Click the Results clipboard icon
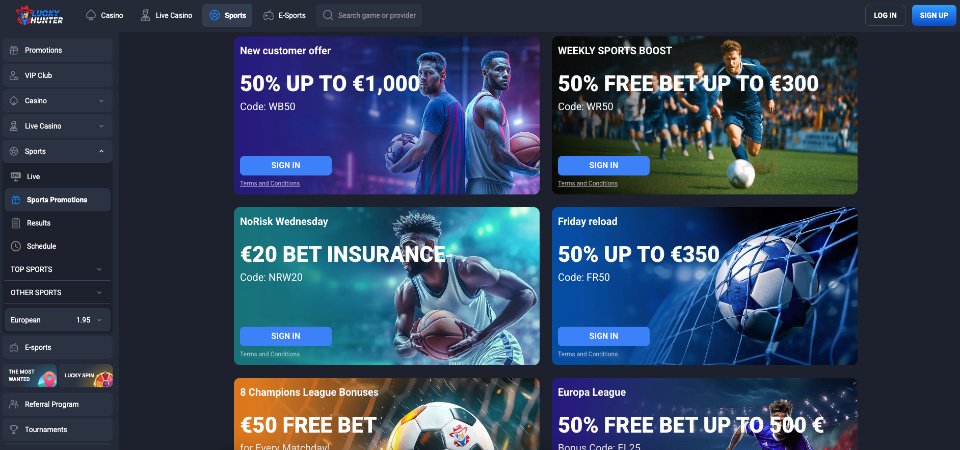The width and height of the screenshot is (960, 450). tap(16, 223)
